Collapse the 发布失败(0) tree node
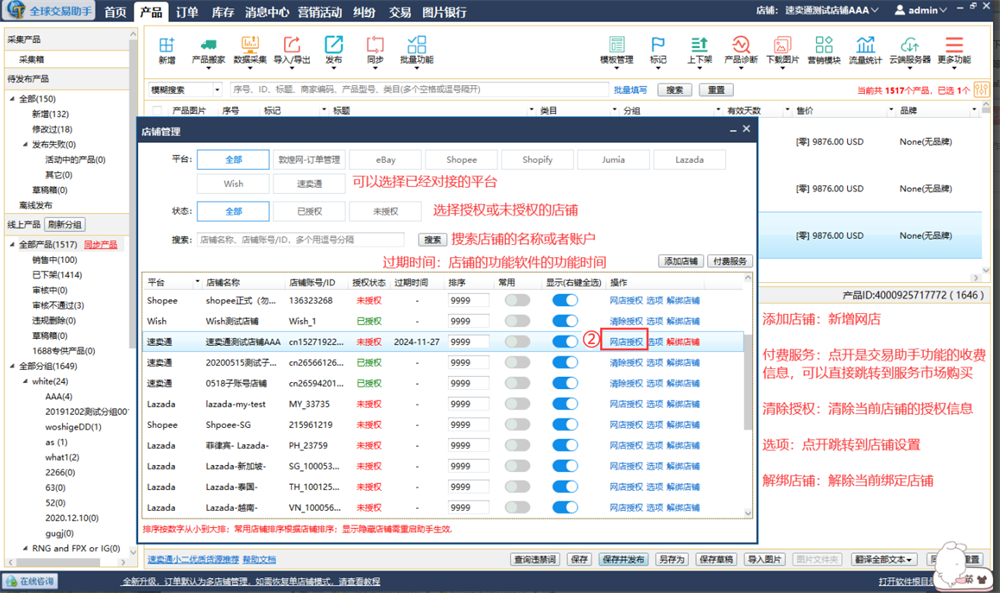 pyautogui.click(x=26, y=145)
